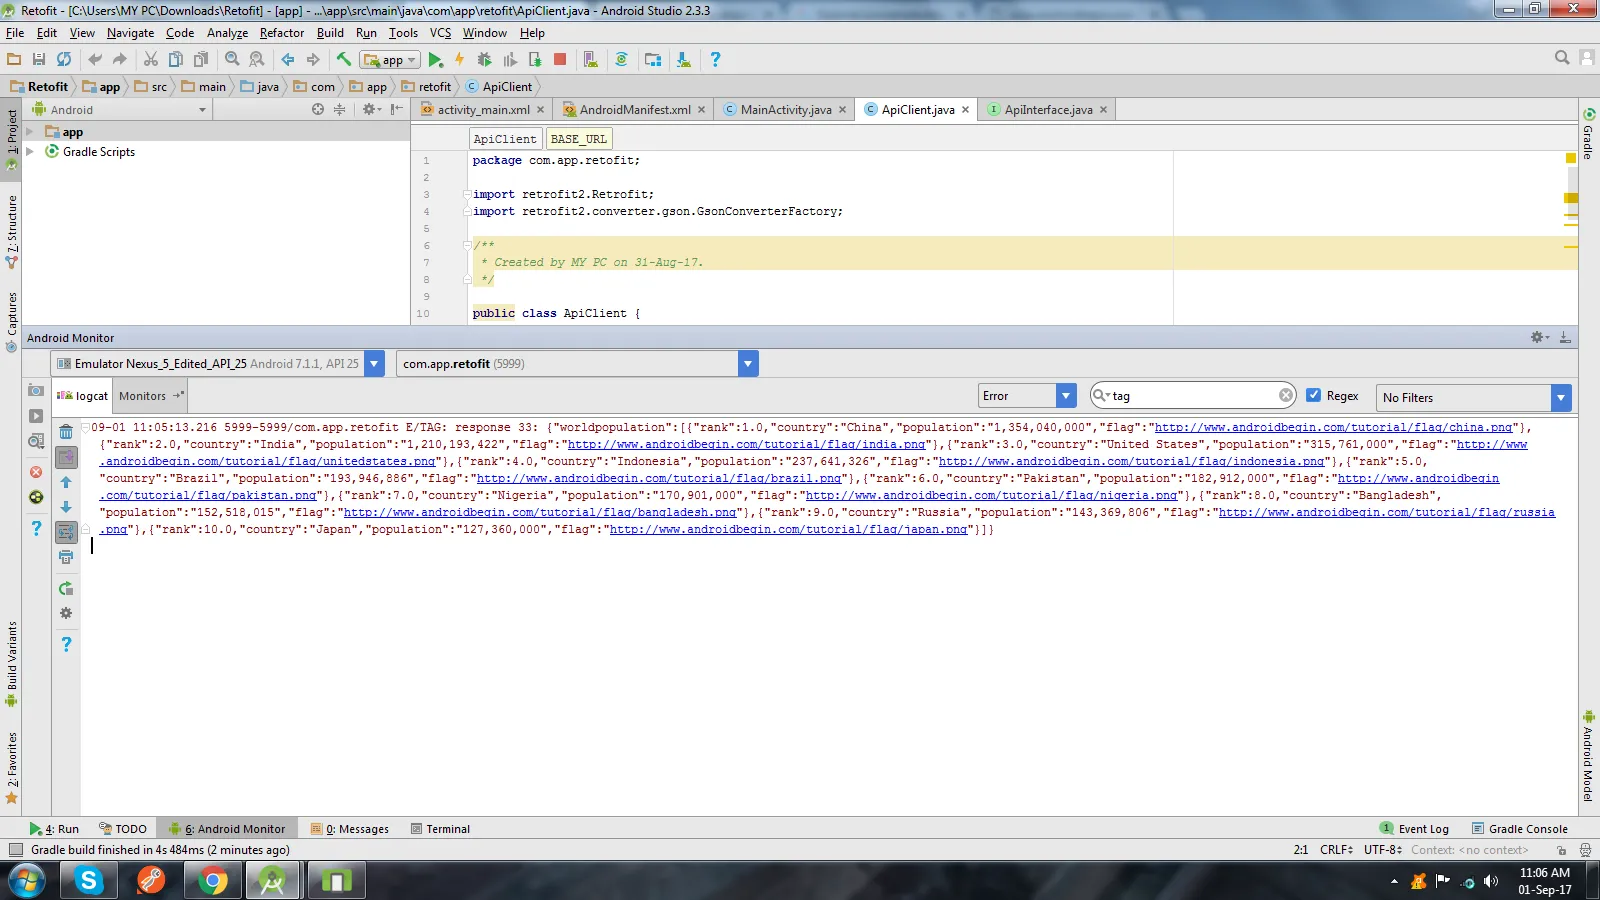Open the AVD Manager icon
Screen dimensions: 1600x900
click(591, 60)
